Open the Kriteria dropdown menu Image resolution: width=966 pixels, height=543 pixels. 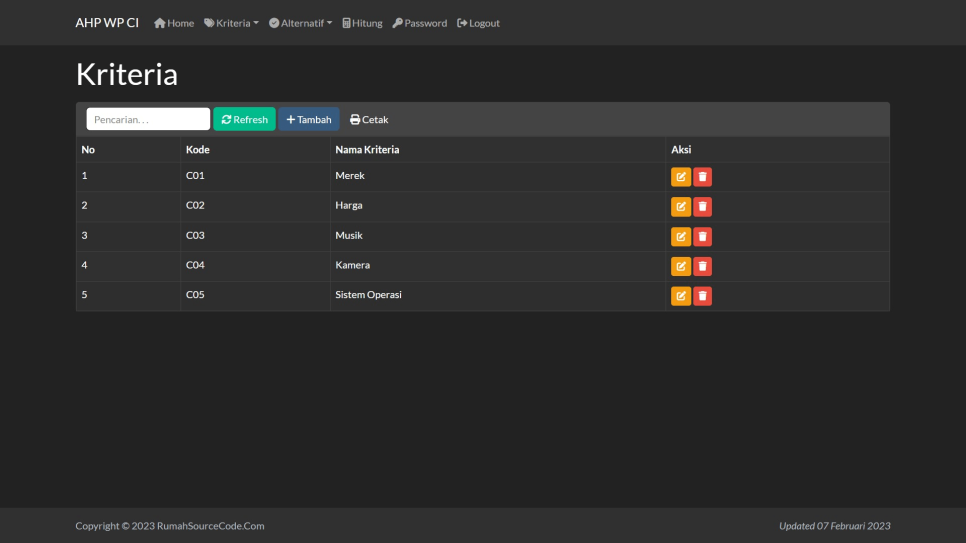[x=232, y=23]
